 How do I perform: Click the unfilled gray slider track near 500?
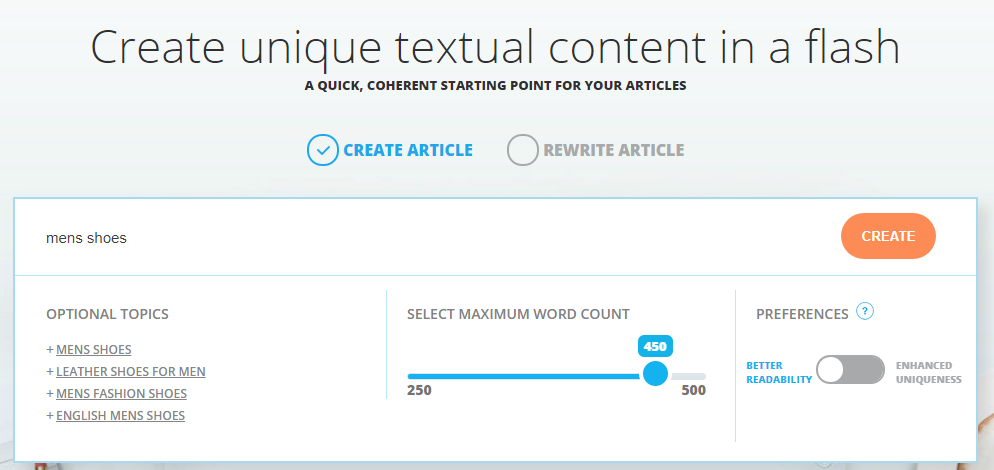690,376
